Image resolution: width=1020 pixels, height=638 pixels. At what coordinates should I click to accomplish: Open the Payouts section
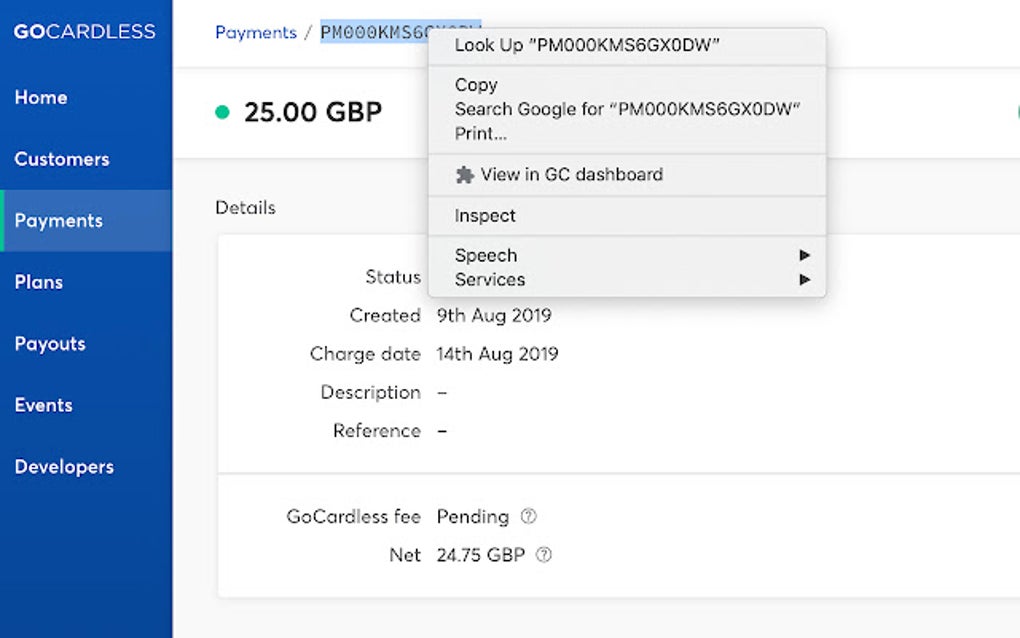click(50, 343)
